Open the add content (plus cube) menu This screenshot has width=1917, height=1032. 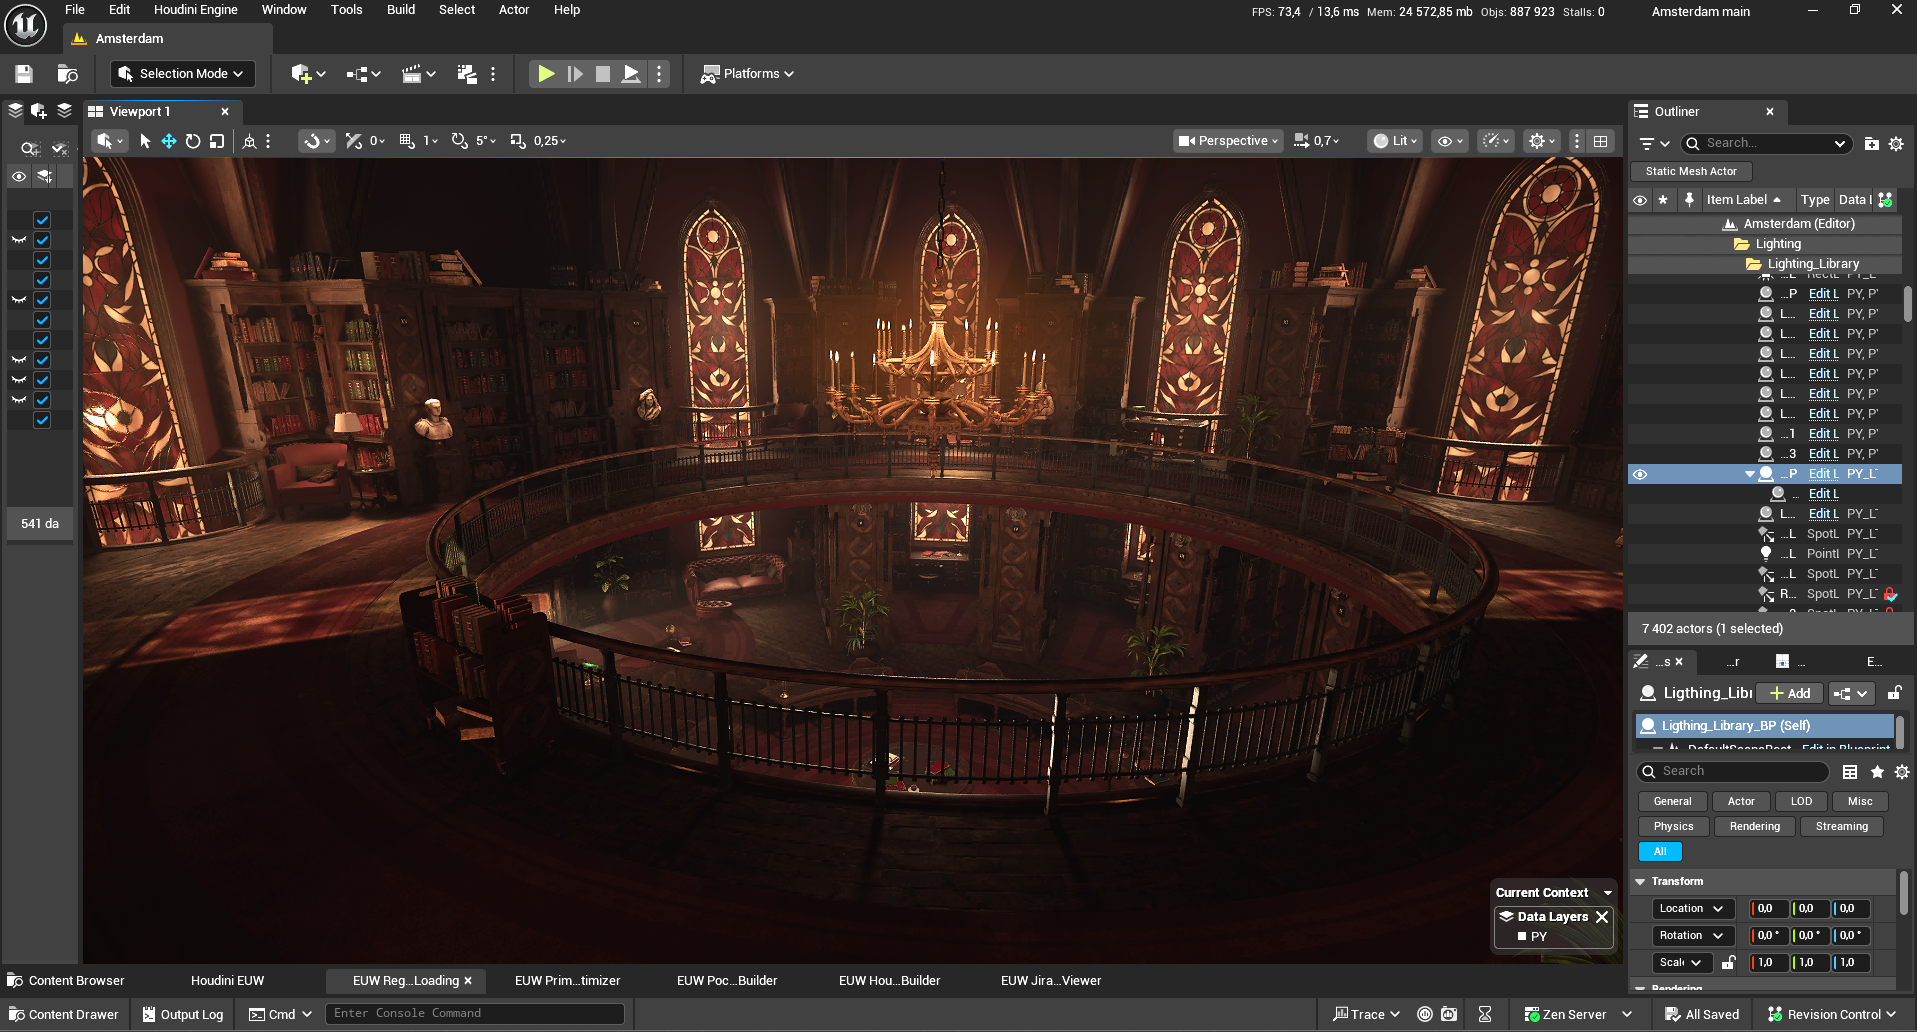pyautogui.click(x=308, y=74)
